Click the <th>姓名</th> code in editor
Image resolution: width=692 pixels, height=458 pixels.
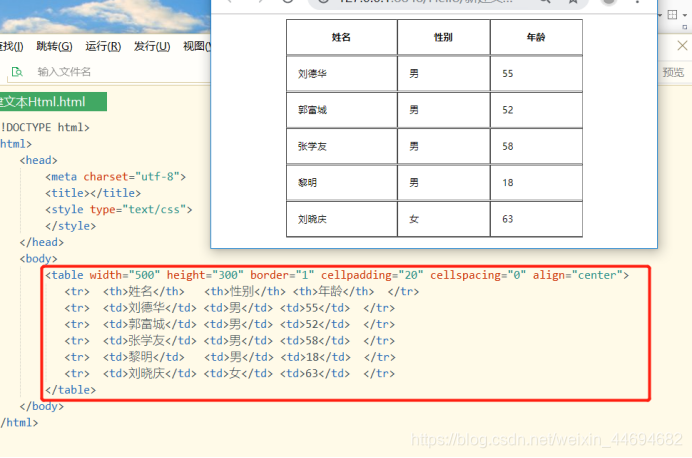[x=144, y=291]
